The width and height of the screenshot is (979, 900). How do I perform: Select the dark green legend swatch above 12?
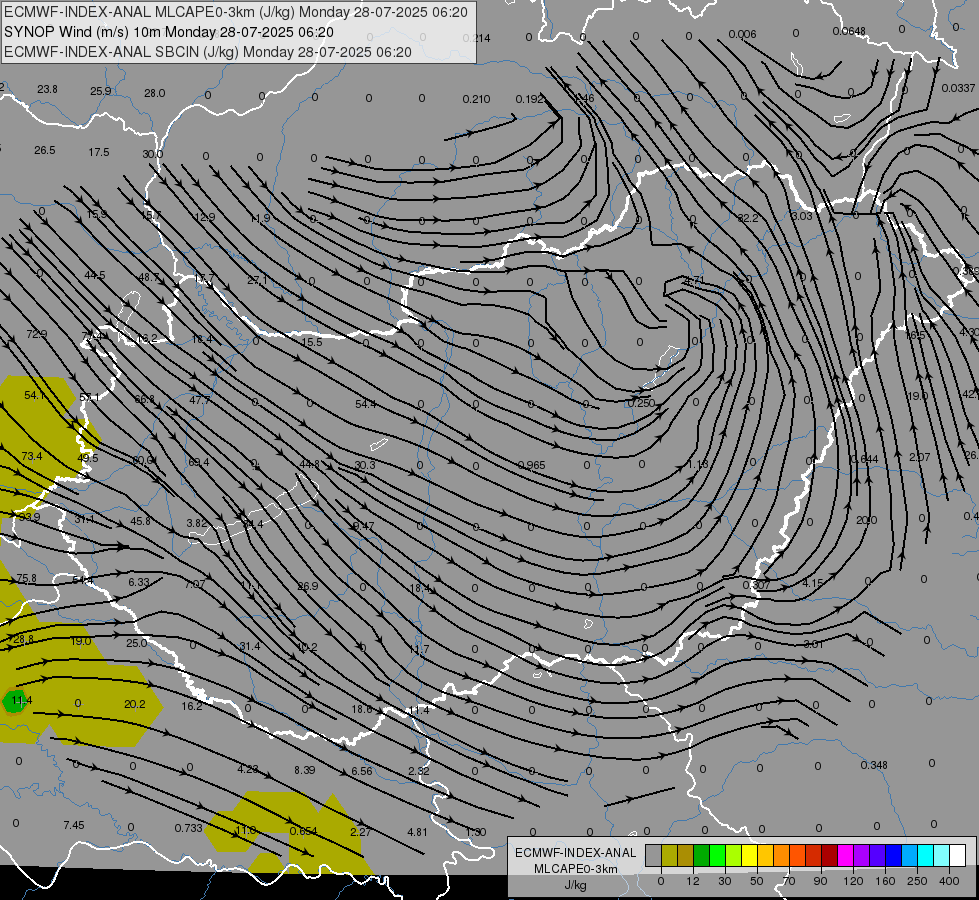pyautogui.click(x=701, y=855)
